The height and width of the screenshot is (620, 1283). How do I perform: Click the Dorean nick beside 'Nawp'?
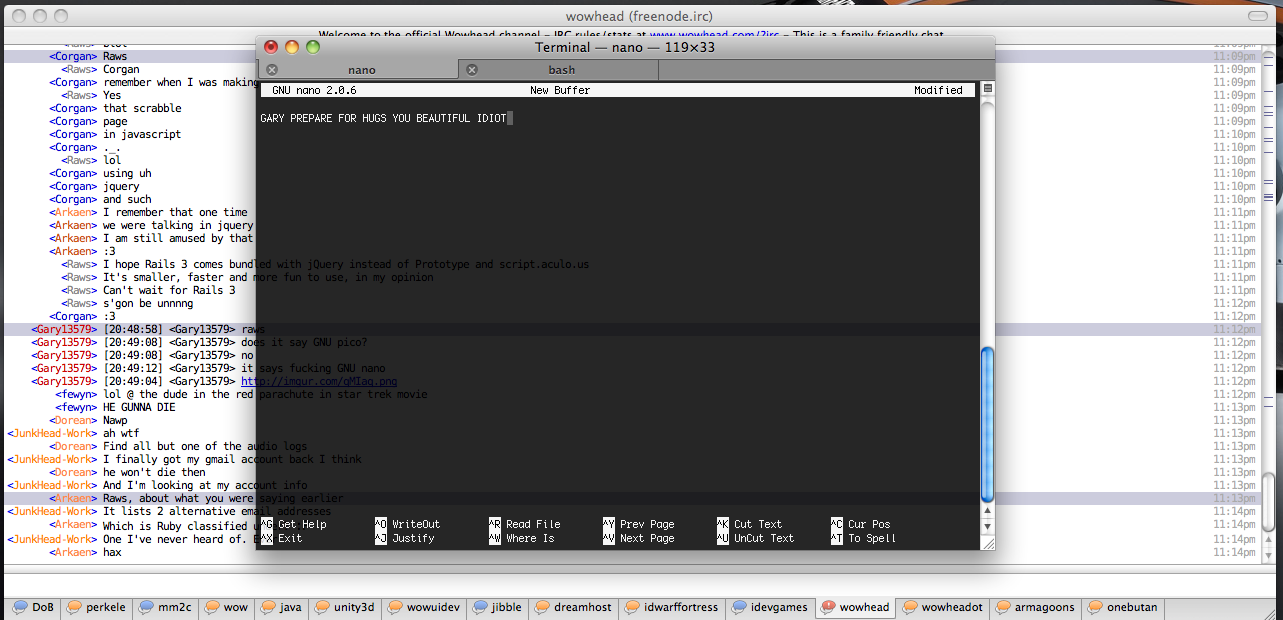73,420
